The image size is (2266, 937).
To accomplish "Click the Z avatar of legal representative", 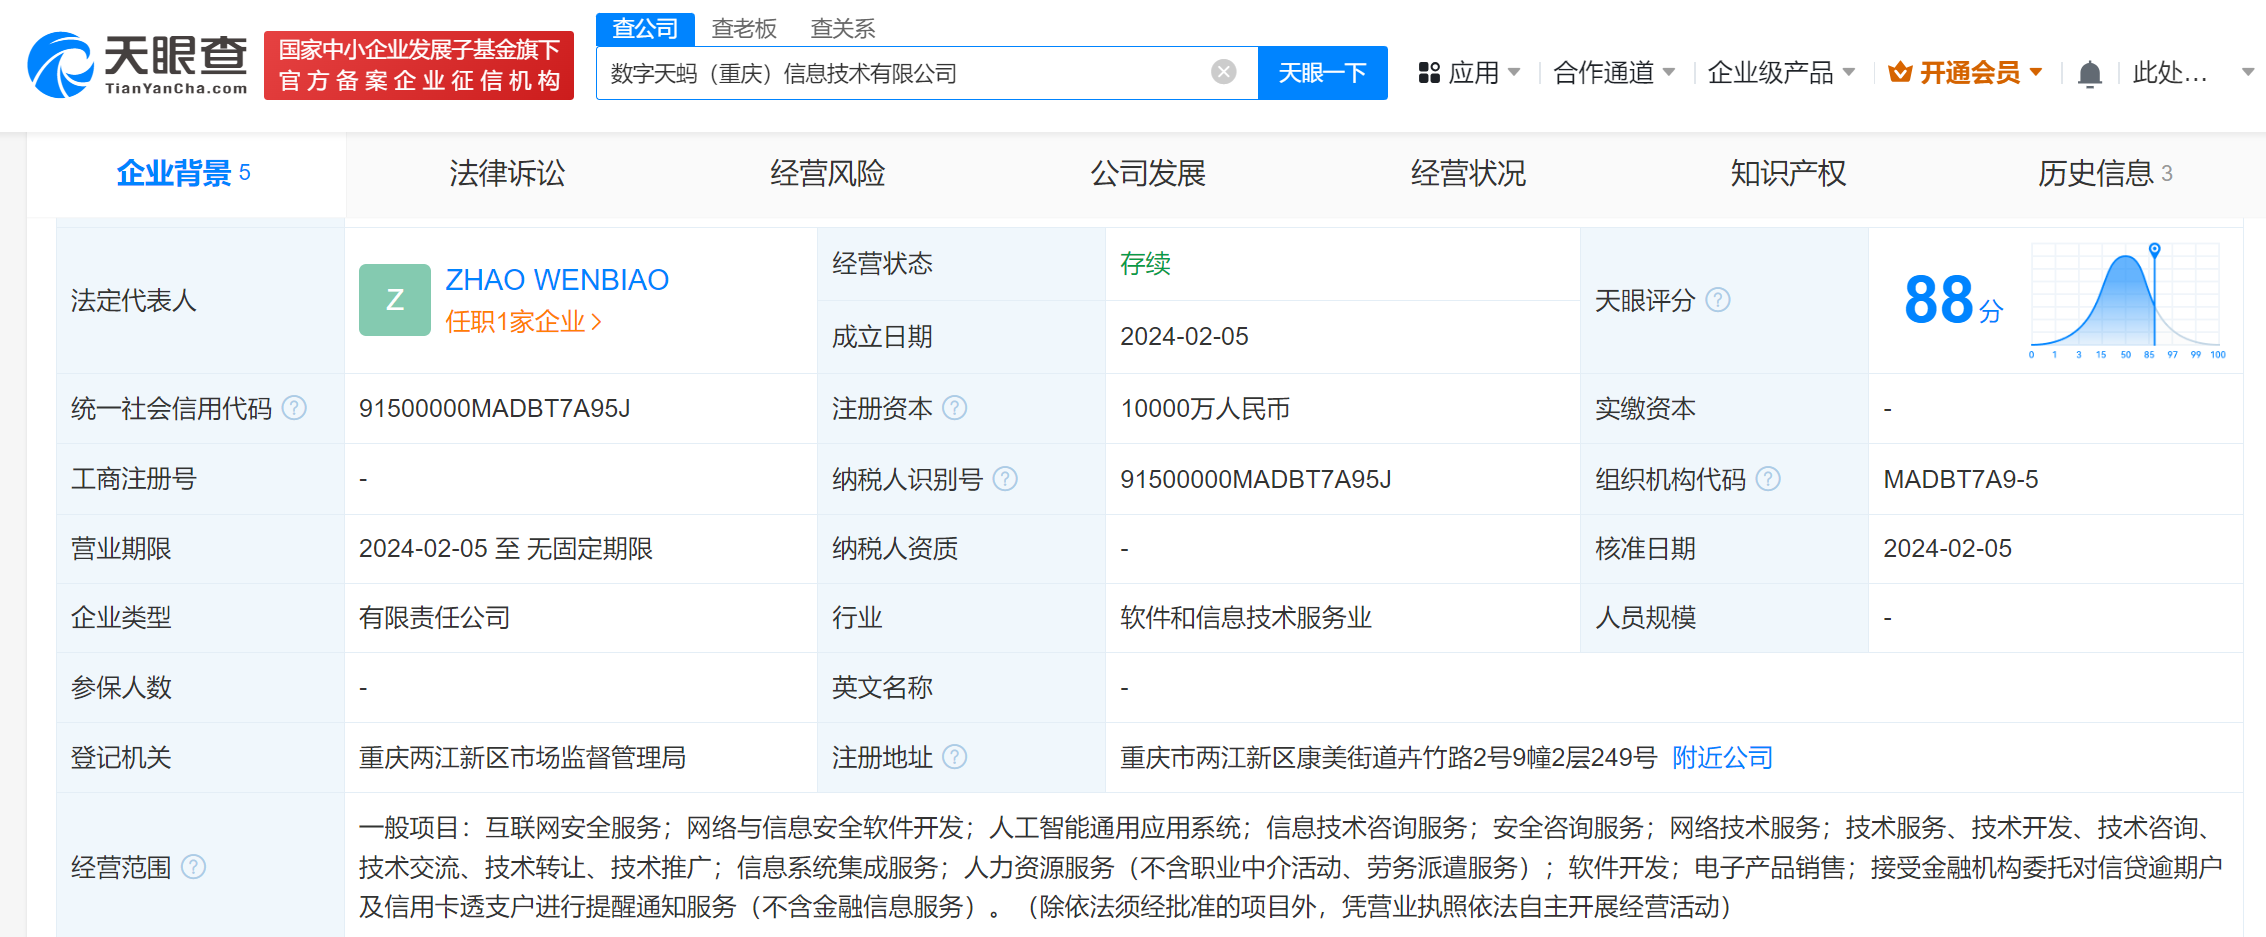I will [x=395, y=300].
